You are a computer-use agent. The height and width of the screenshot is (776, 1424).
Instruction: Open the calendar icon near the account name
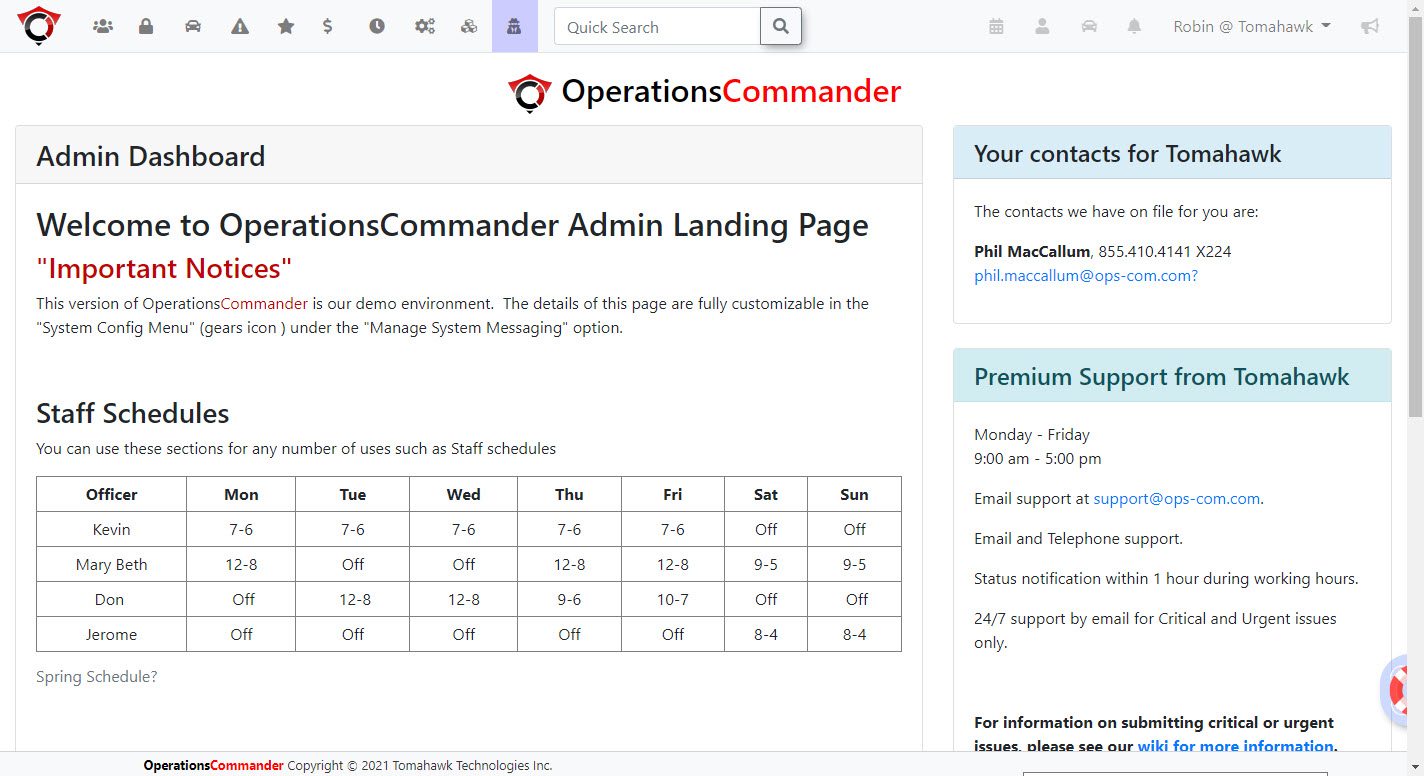pos(996,26)
